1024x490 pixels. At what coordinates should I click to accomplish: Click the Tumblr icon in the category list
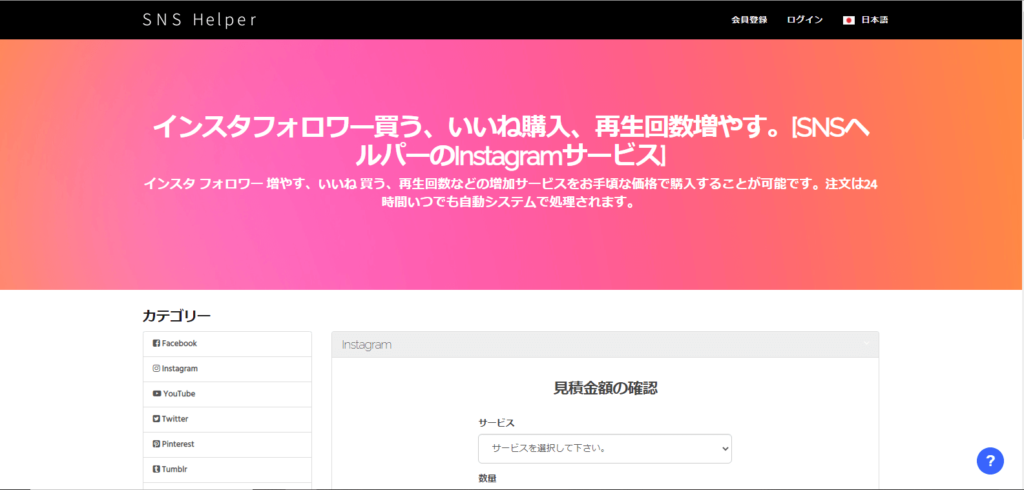[157, 468]
